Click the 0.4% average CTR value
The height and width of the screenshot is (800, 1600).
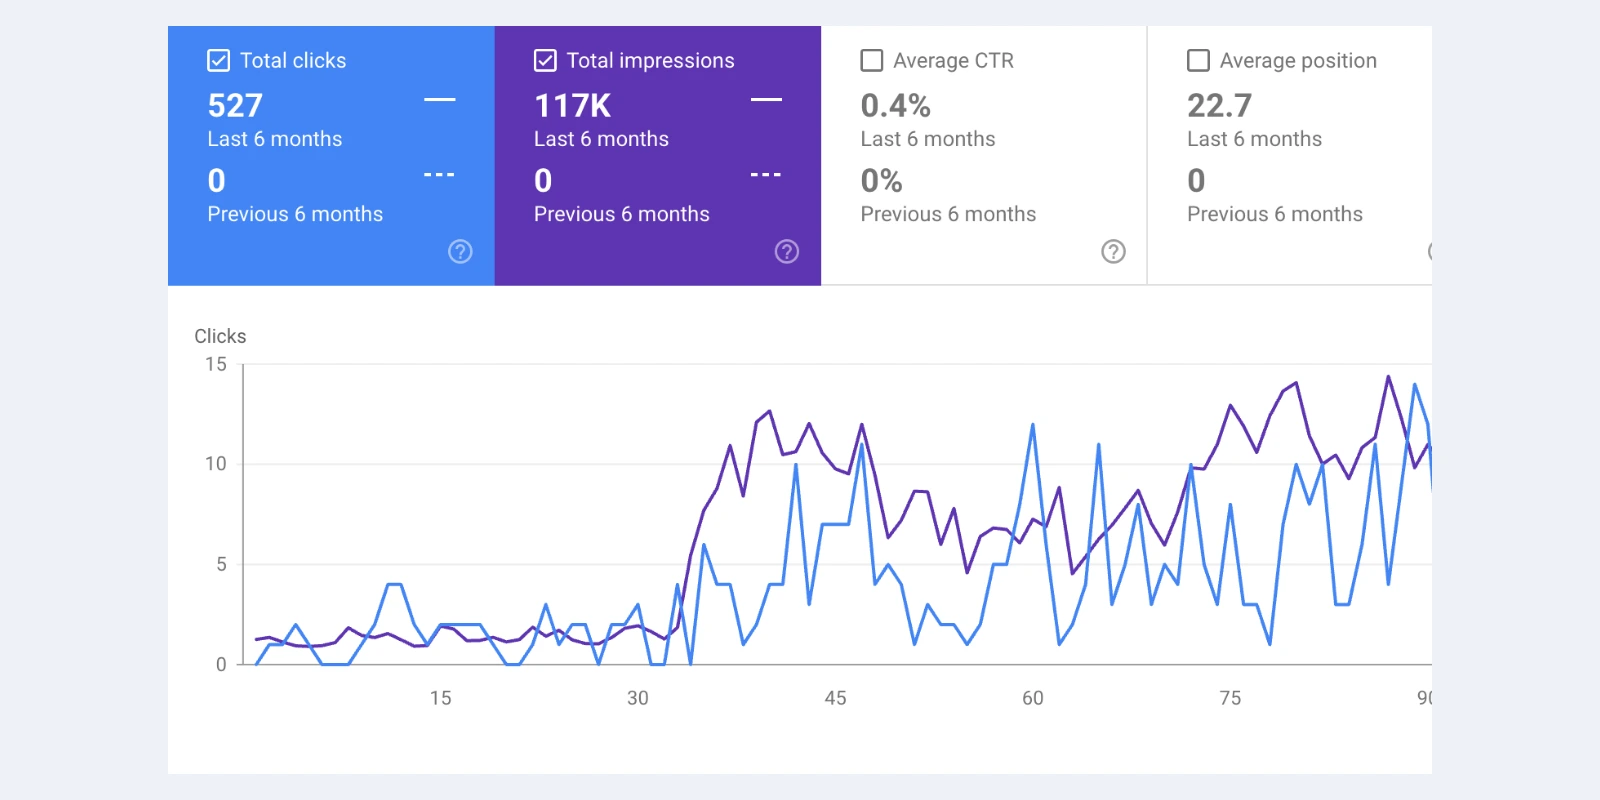[896, 106]
